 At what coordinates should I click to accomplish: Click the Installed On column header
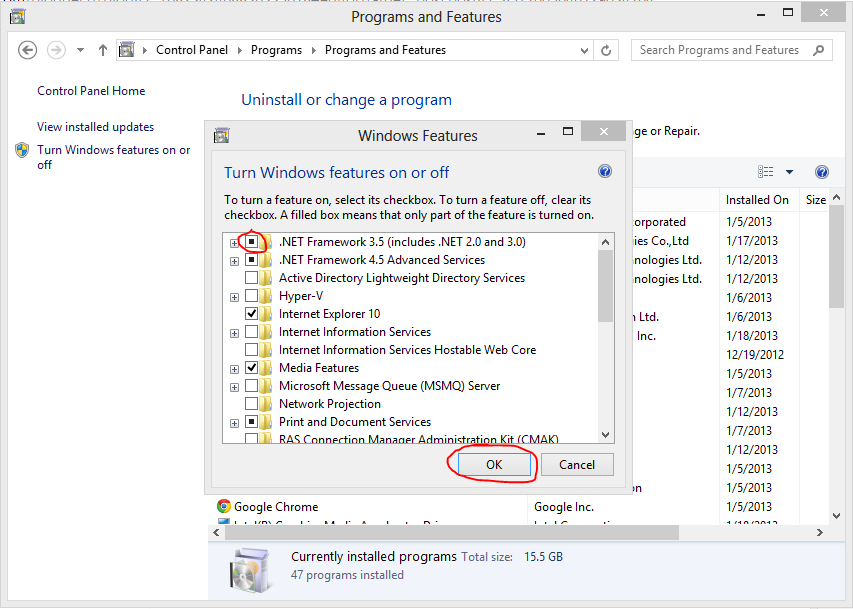click(x=757, y=200)
